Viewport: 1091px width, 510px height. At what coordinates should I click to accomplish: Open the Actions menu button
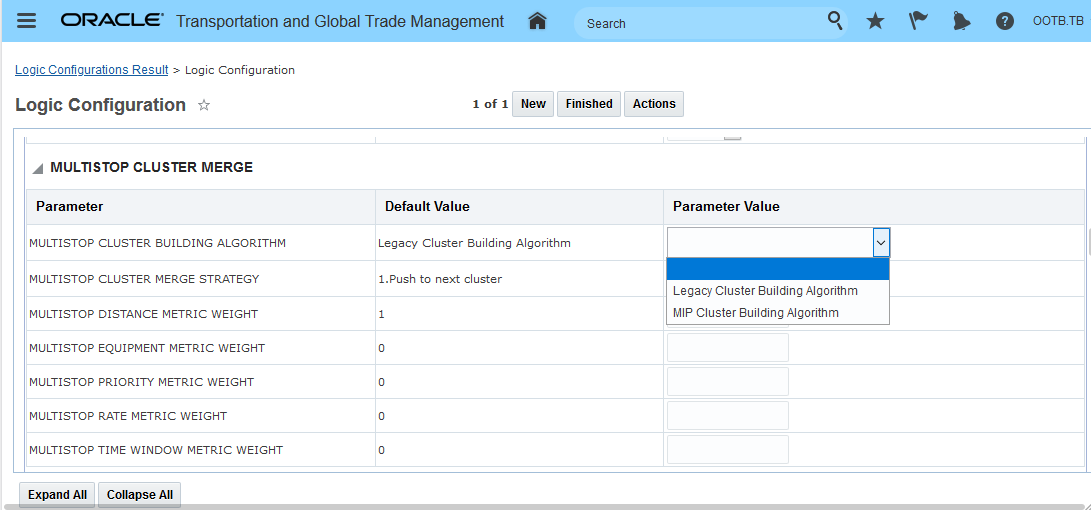tap(654, 104)
